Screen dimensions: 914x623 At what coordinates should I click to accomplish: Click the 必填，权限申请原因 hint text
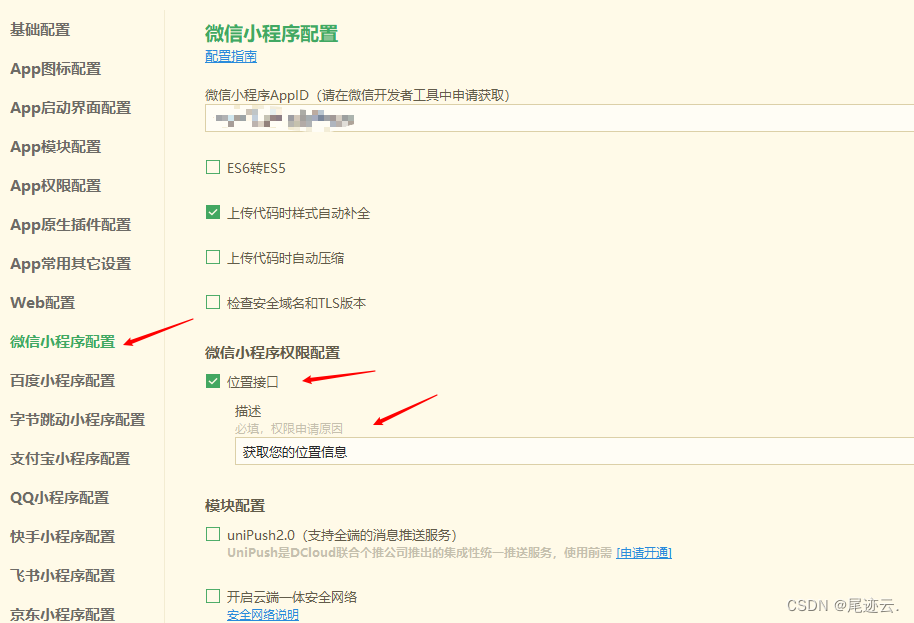(x=289, y=429)
